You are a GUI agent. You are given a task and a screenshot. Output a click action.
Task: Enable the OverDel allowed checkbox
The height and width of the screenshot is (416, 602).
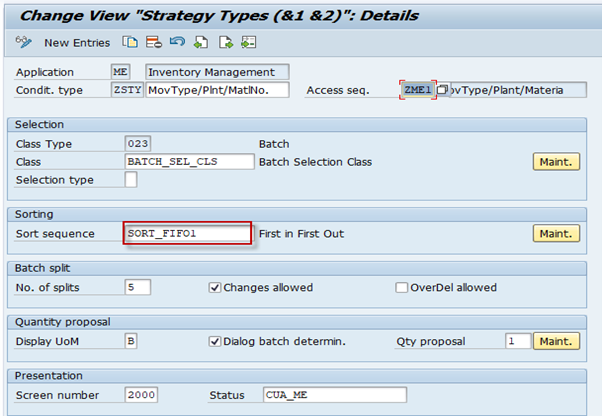[401, 287]
